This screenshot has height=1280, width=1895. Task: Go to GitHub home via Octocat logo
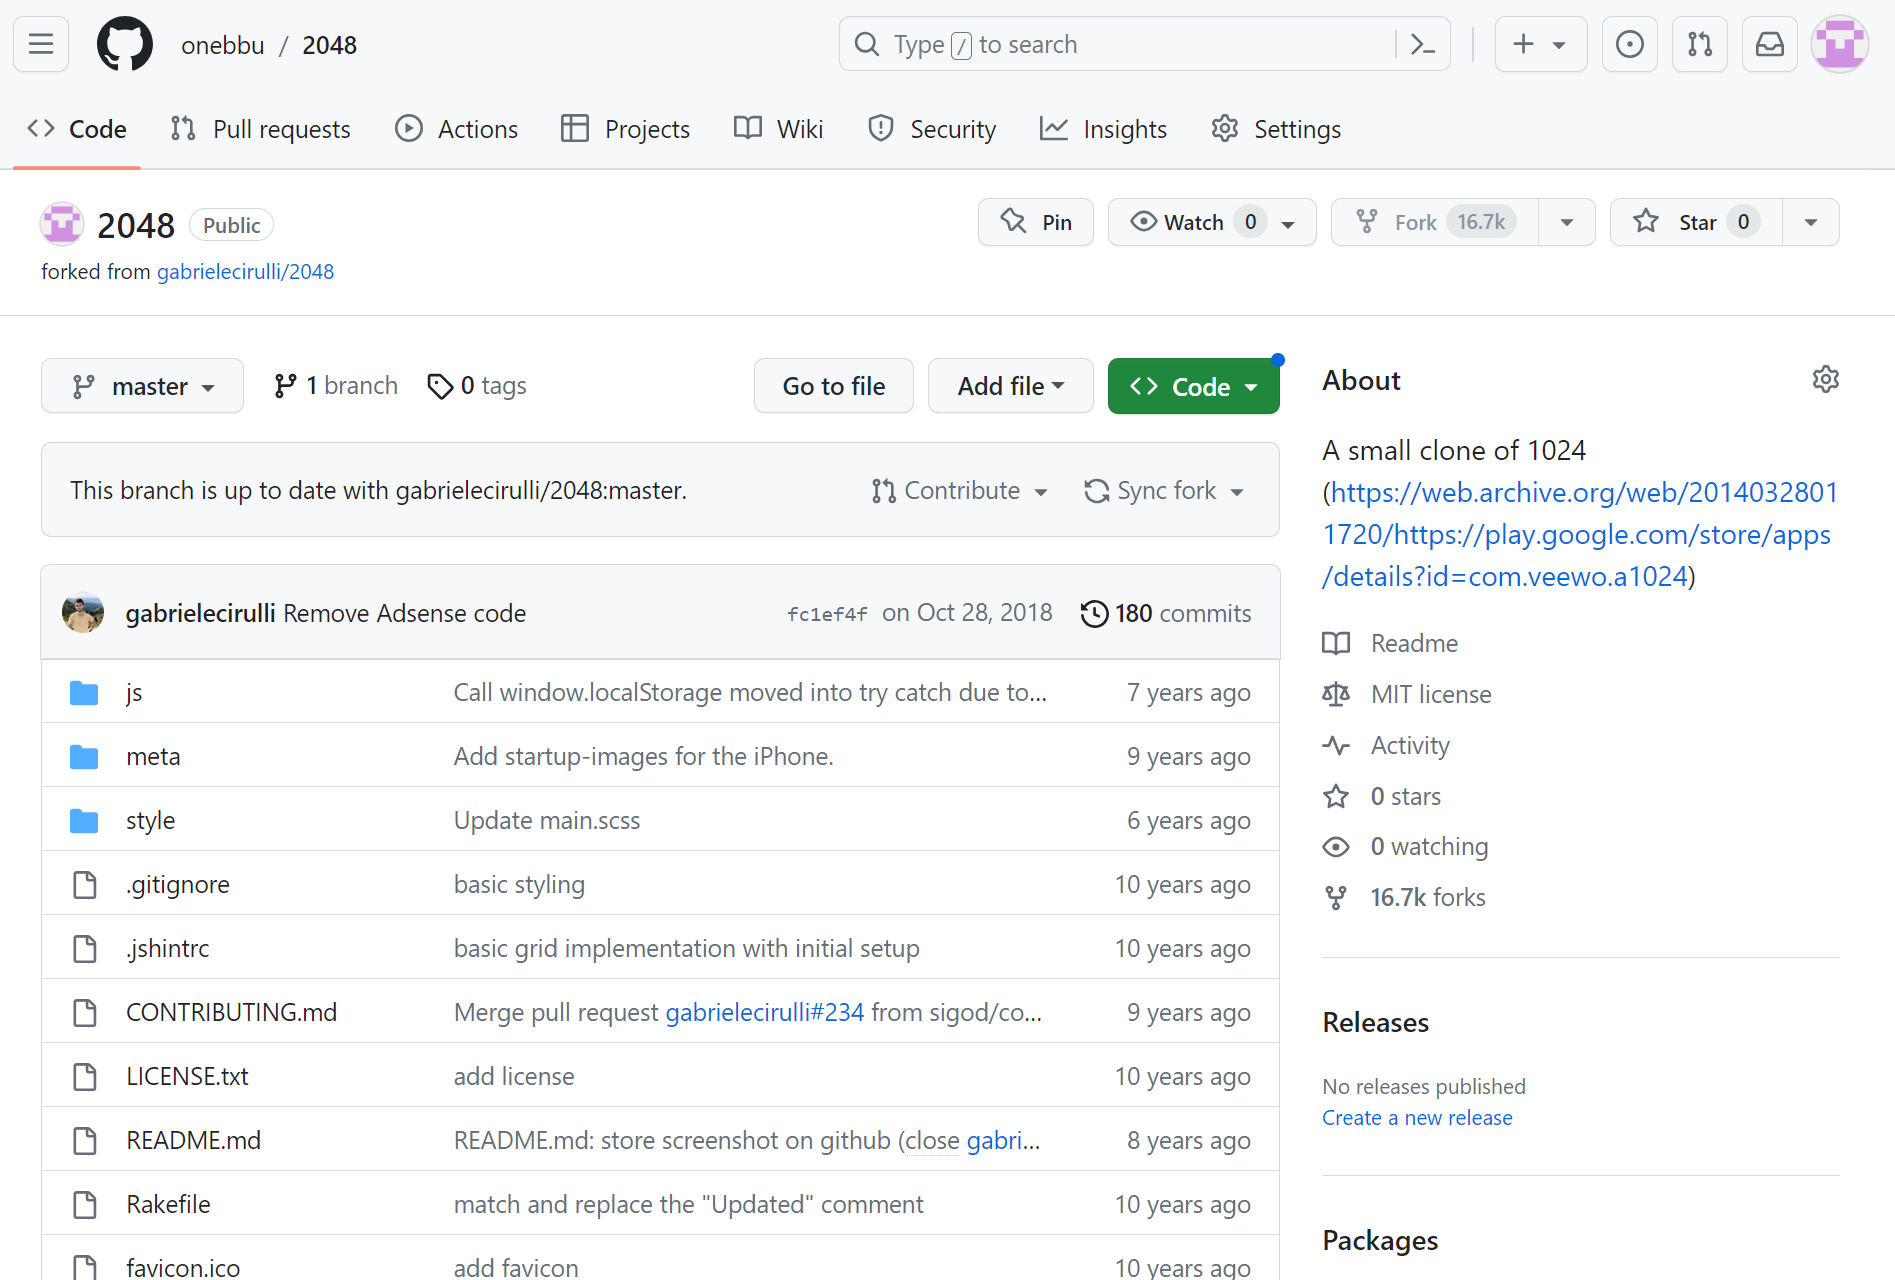tap(125, 44)
